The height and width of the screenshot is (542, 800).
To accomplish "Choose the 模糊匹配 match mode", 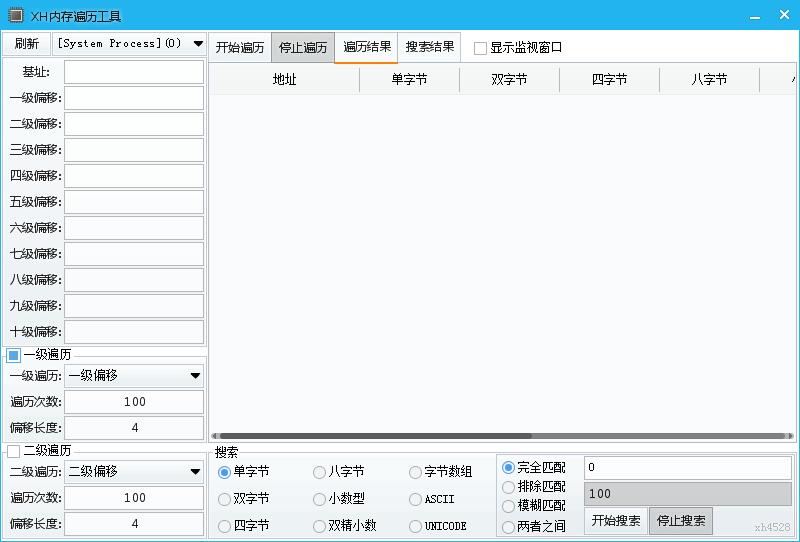I will [509, 506].
